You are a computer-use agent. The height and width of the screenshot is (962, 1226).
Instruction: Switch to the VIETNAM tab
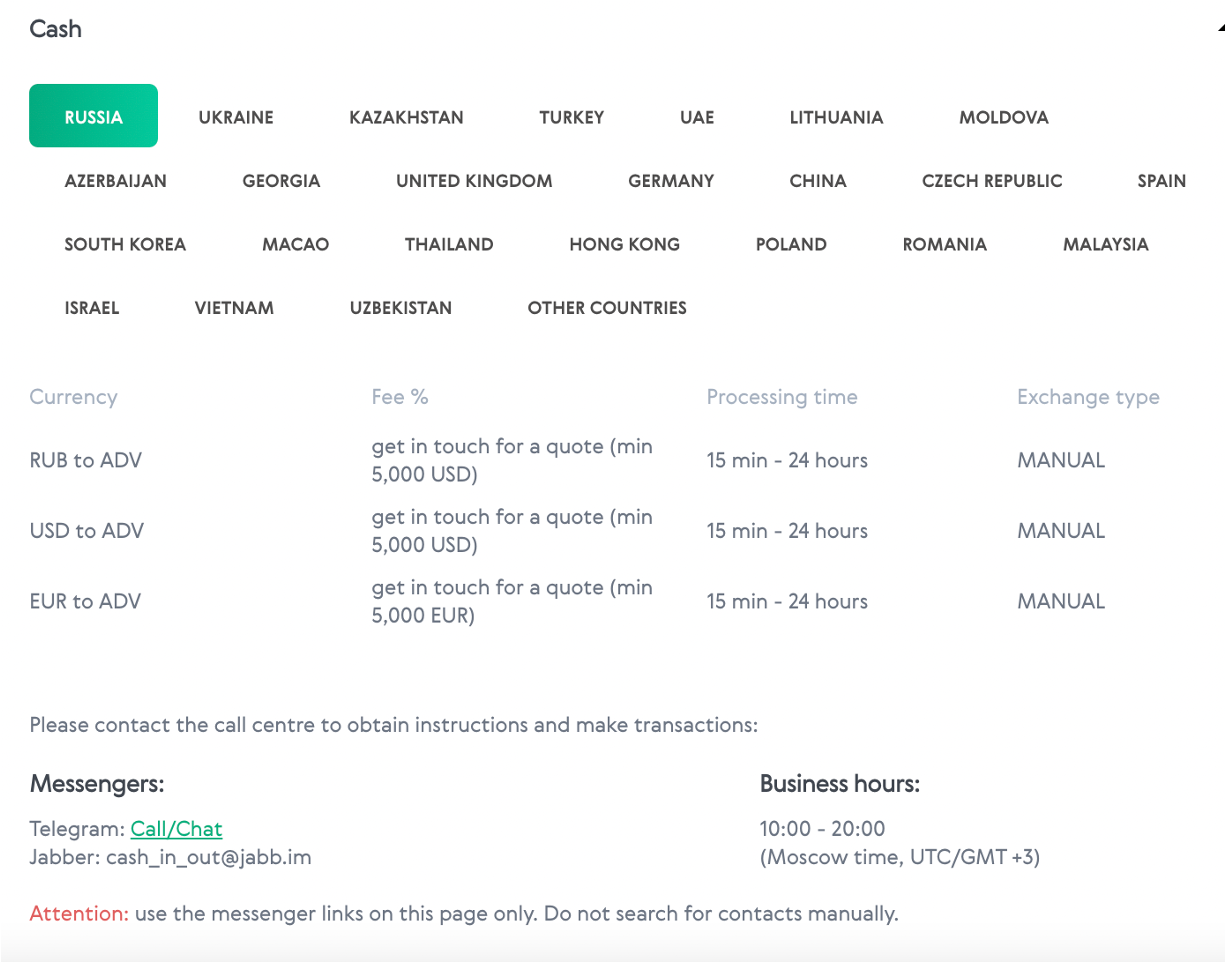pyautogui.click(x=234, y=308)
